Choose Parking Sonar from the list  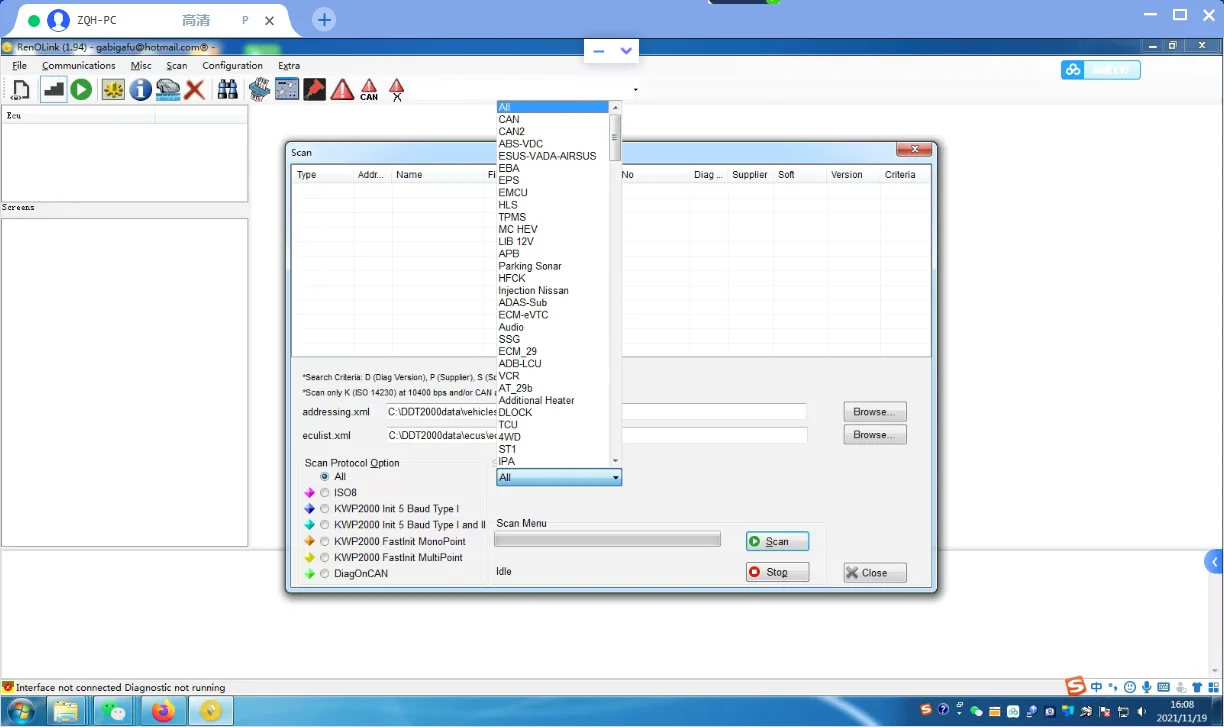(530, 266)
